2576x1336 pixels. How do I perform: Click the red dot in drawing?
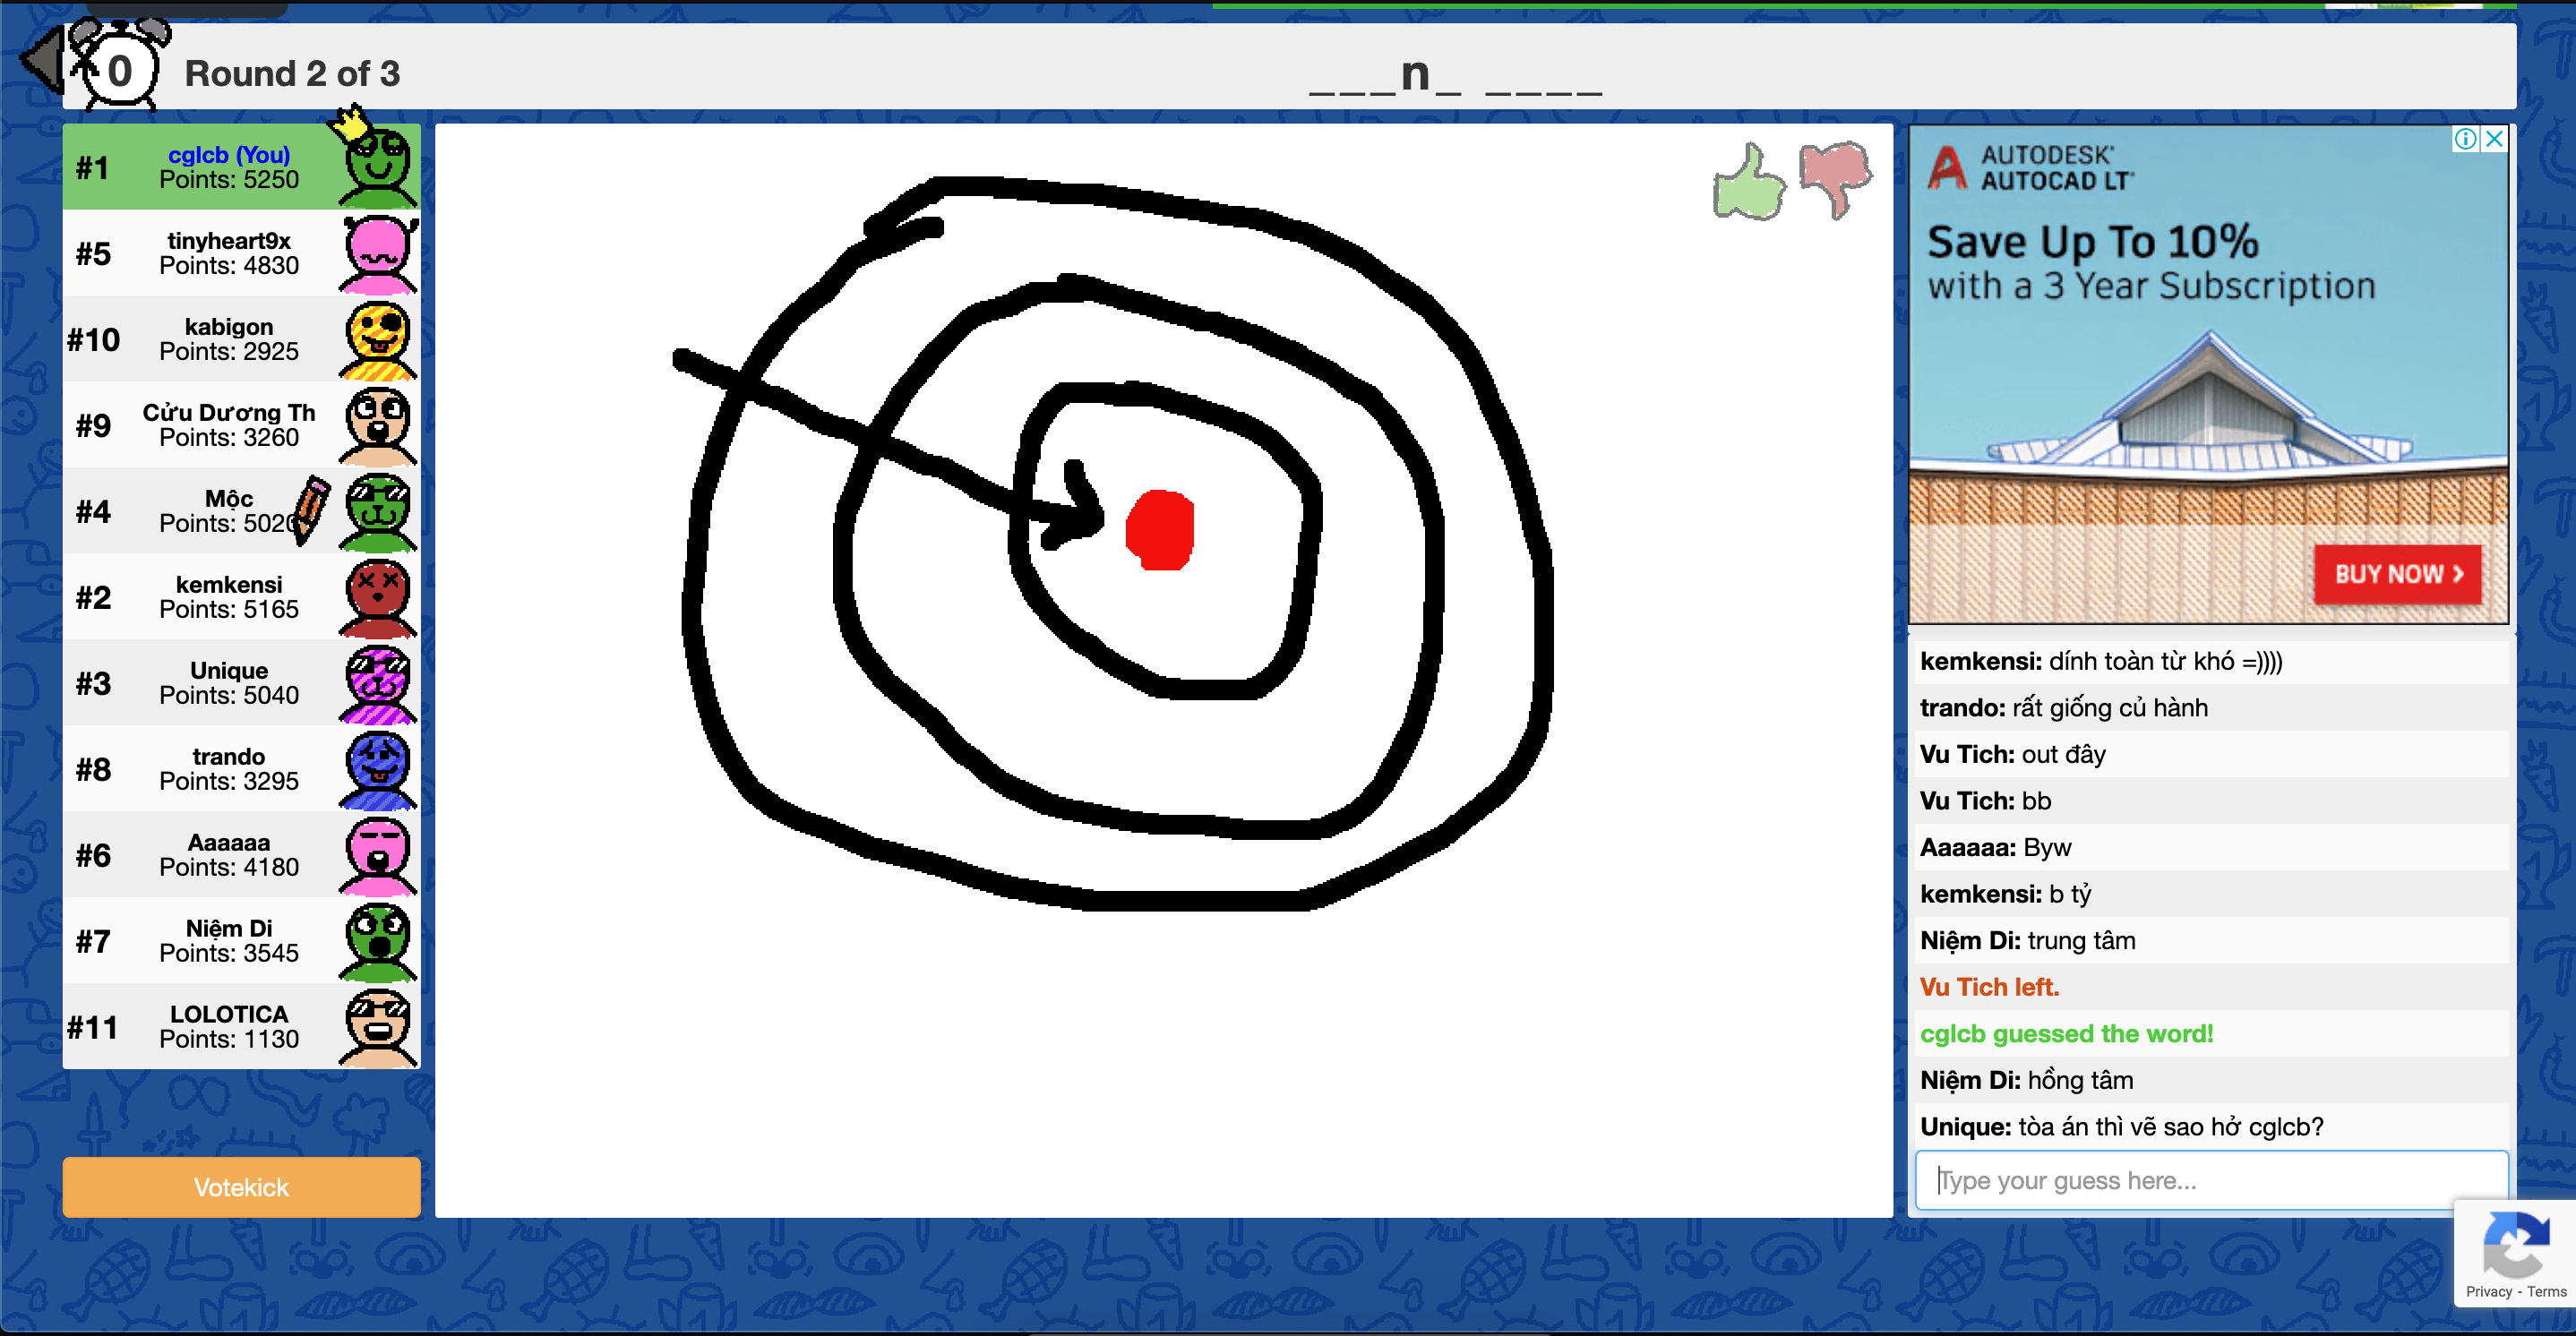(x=1160, y=530)
